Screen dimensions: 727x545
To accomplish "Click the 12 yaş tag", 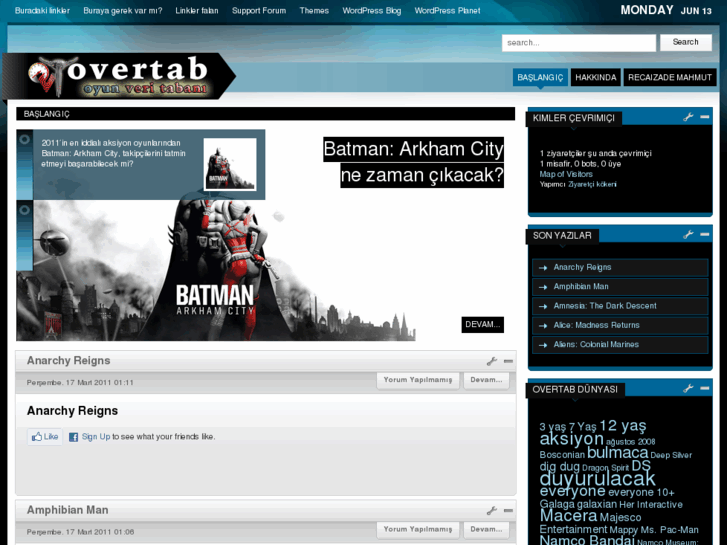I will click(x=622, y=426).
